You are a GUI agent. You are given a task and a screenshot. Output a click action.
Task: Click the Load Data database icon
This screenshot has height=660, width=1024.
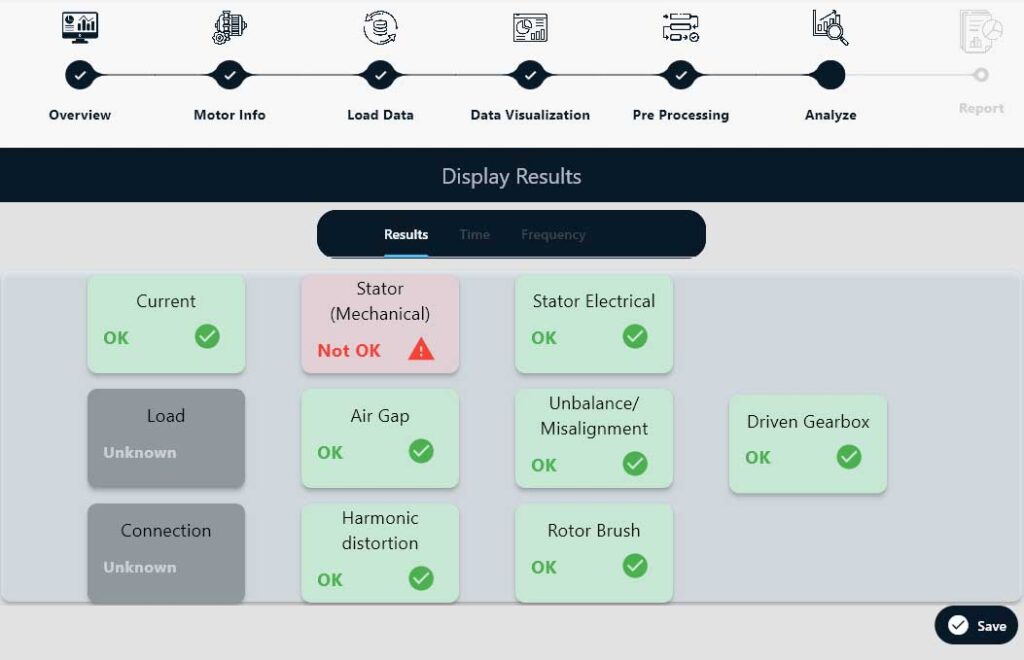click(380, 27)
